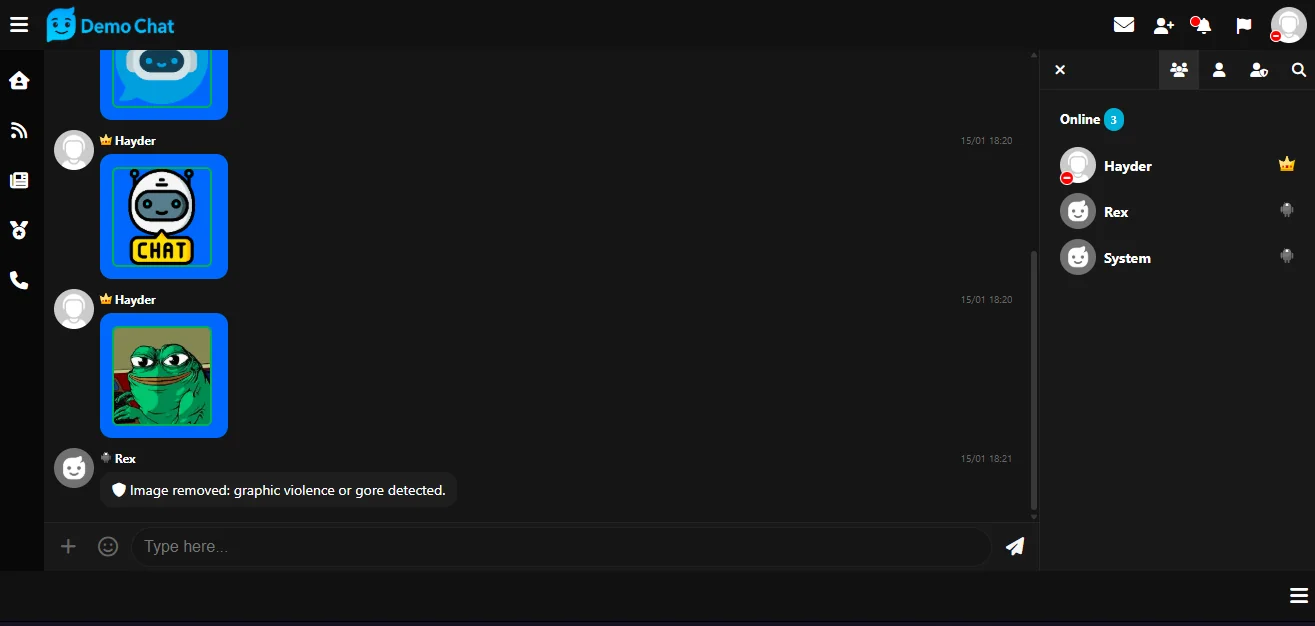Open the news icon in left sidebar
The image size is (1315, 626).
(x=19, y=180)
